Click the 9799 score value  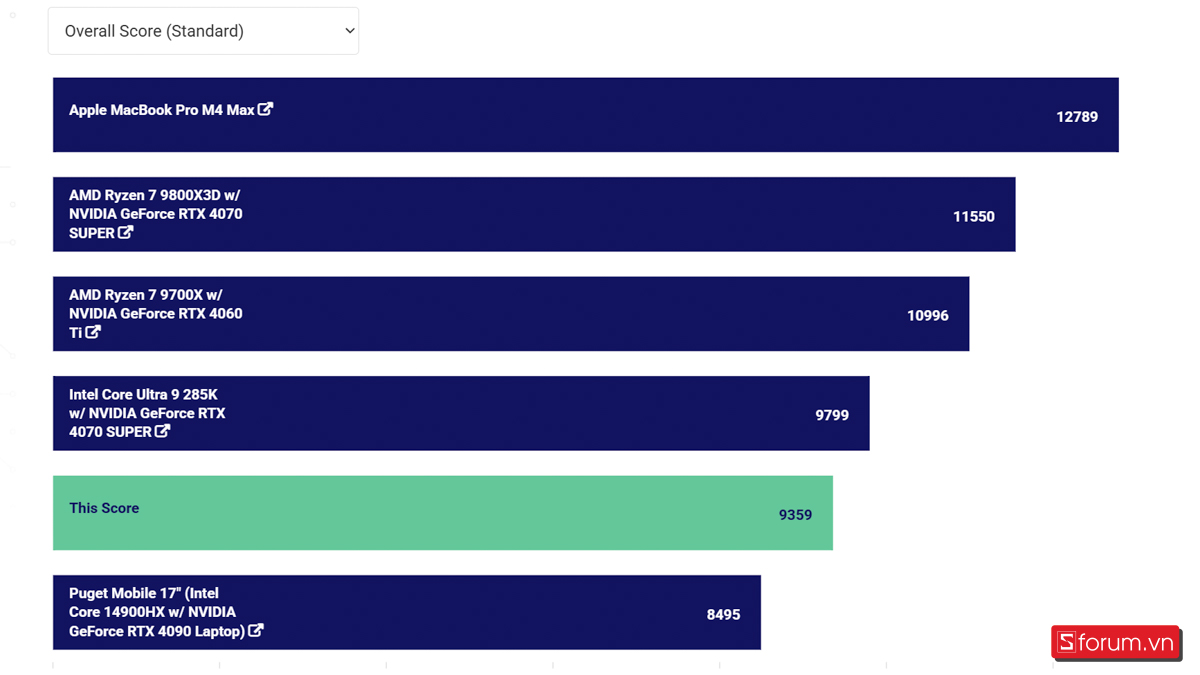point(832,415)
